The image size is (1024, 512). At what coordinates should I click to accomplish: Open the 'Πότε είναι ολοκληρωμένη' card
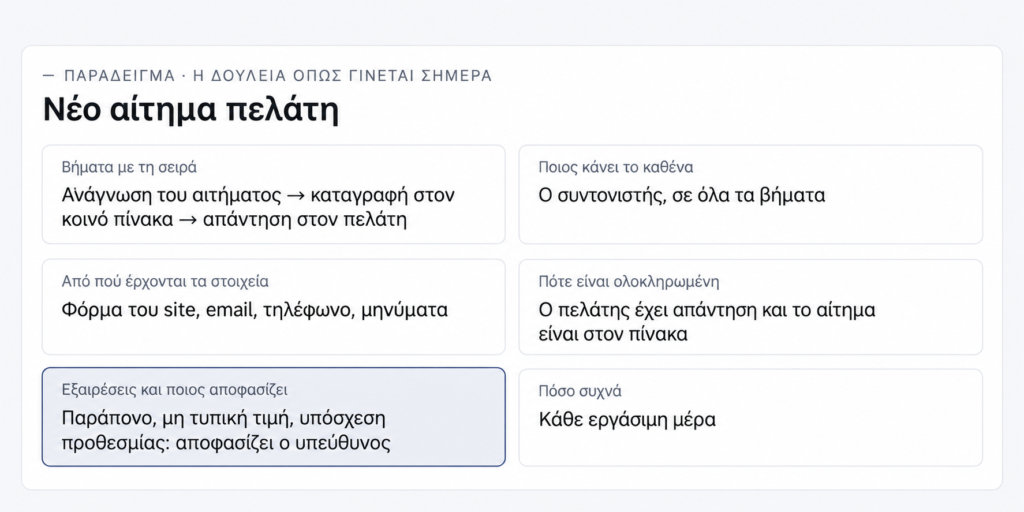[x=750, y=307]
